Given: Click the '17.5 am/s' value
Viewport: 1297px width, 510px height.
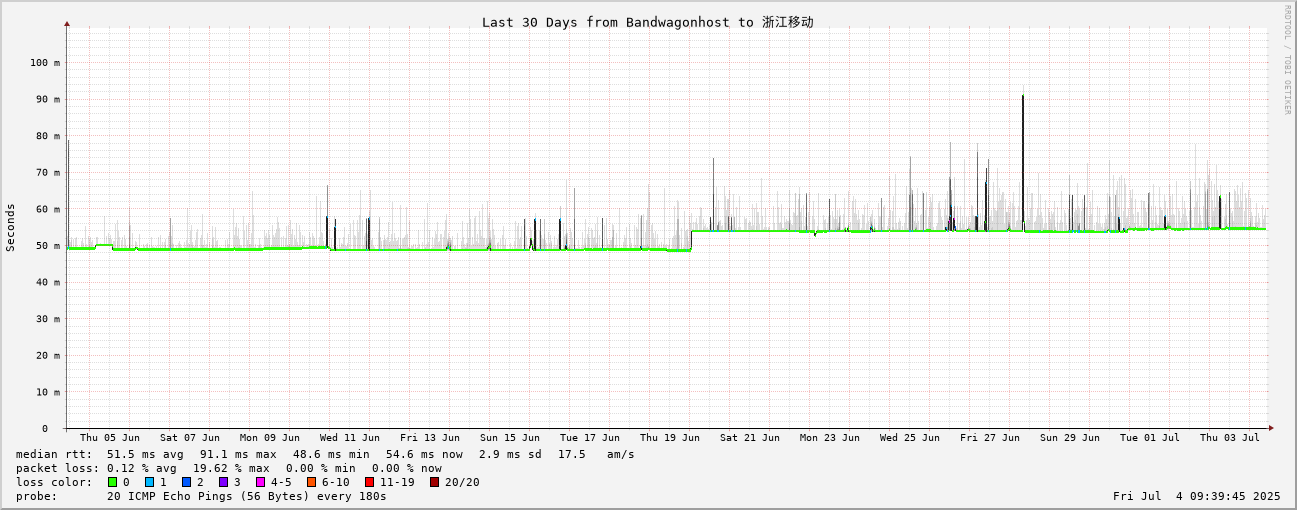Looking at the screenshot, I should [596, 454].
